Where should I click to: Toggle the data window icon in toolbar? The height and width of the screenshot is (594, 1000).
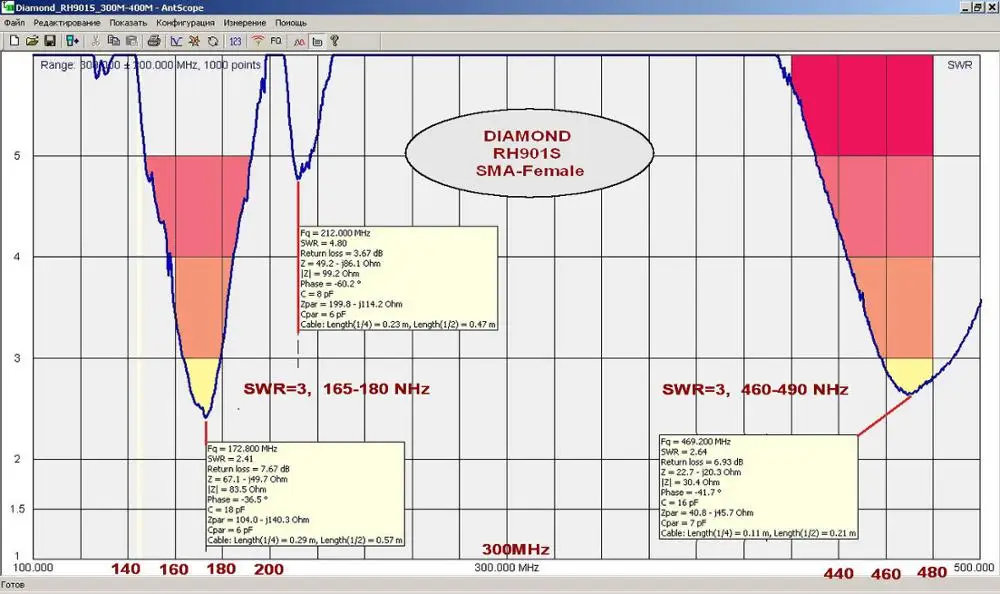(317, 41)
